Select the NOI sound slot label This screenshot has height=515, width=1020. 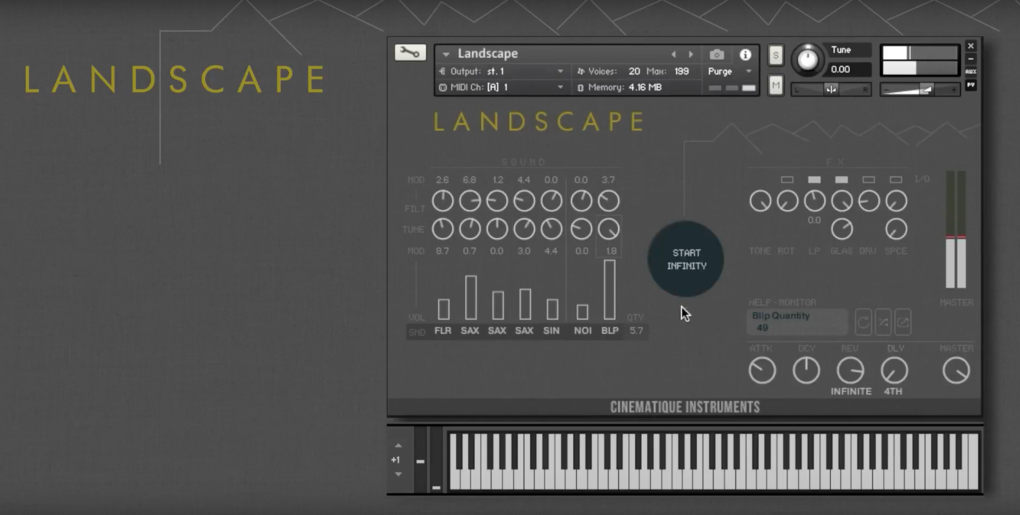[x=583, y=331]
